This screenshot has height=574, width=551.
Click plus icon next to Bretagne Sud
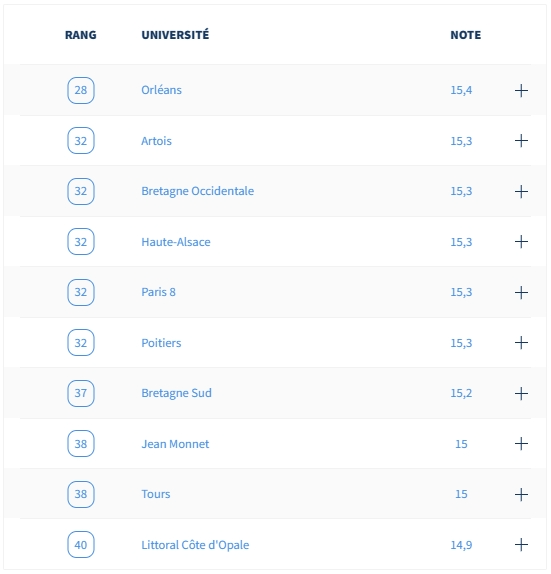click(x=521, y=394)
